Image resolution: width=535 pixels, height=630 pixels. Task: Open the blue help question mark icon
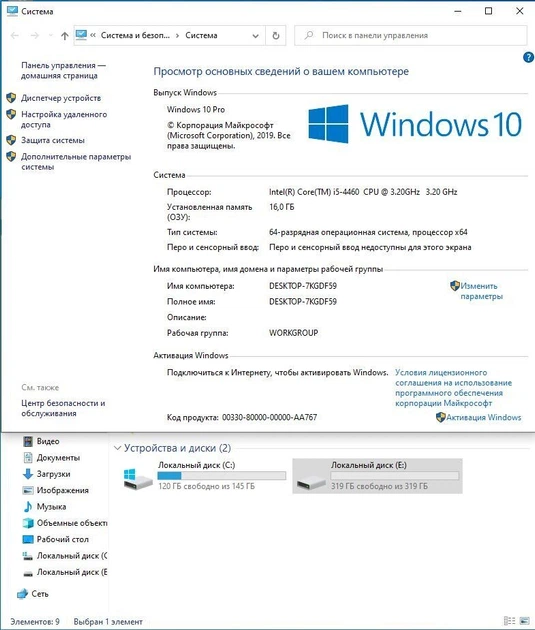coord(528,57)
